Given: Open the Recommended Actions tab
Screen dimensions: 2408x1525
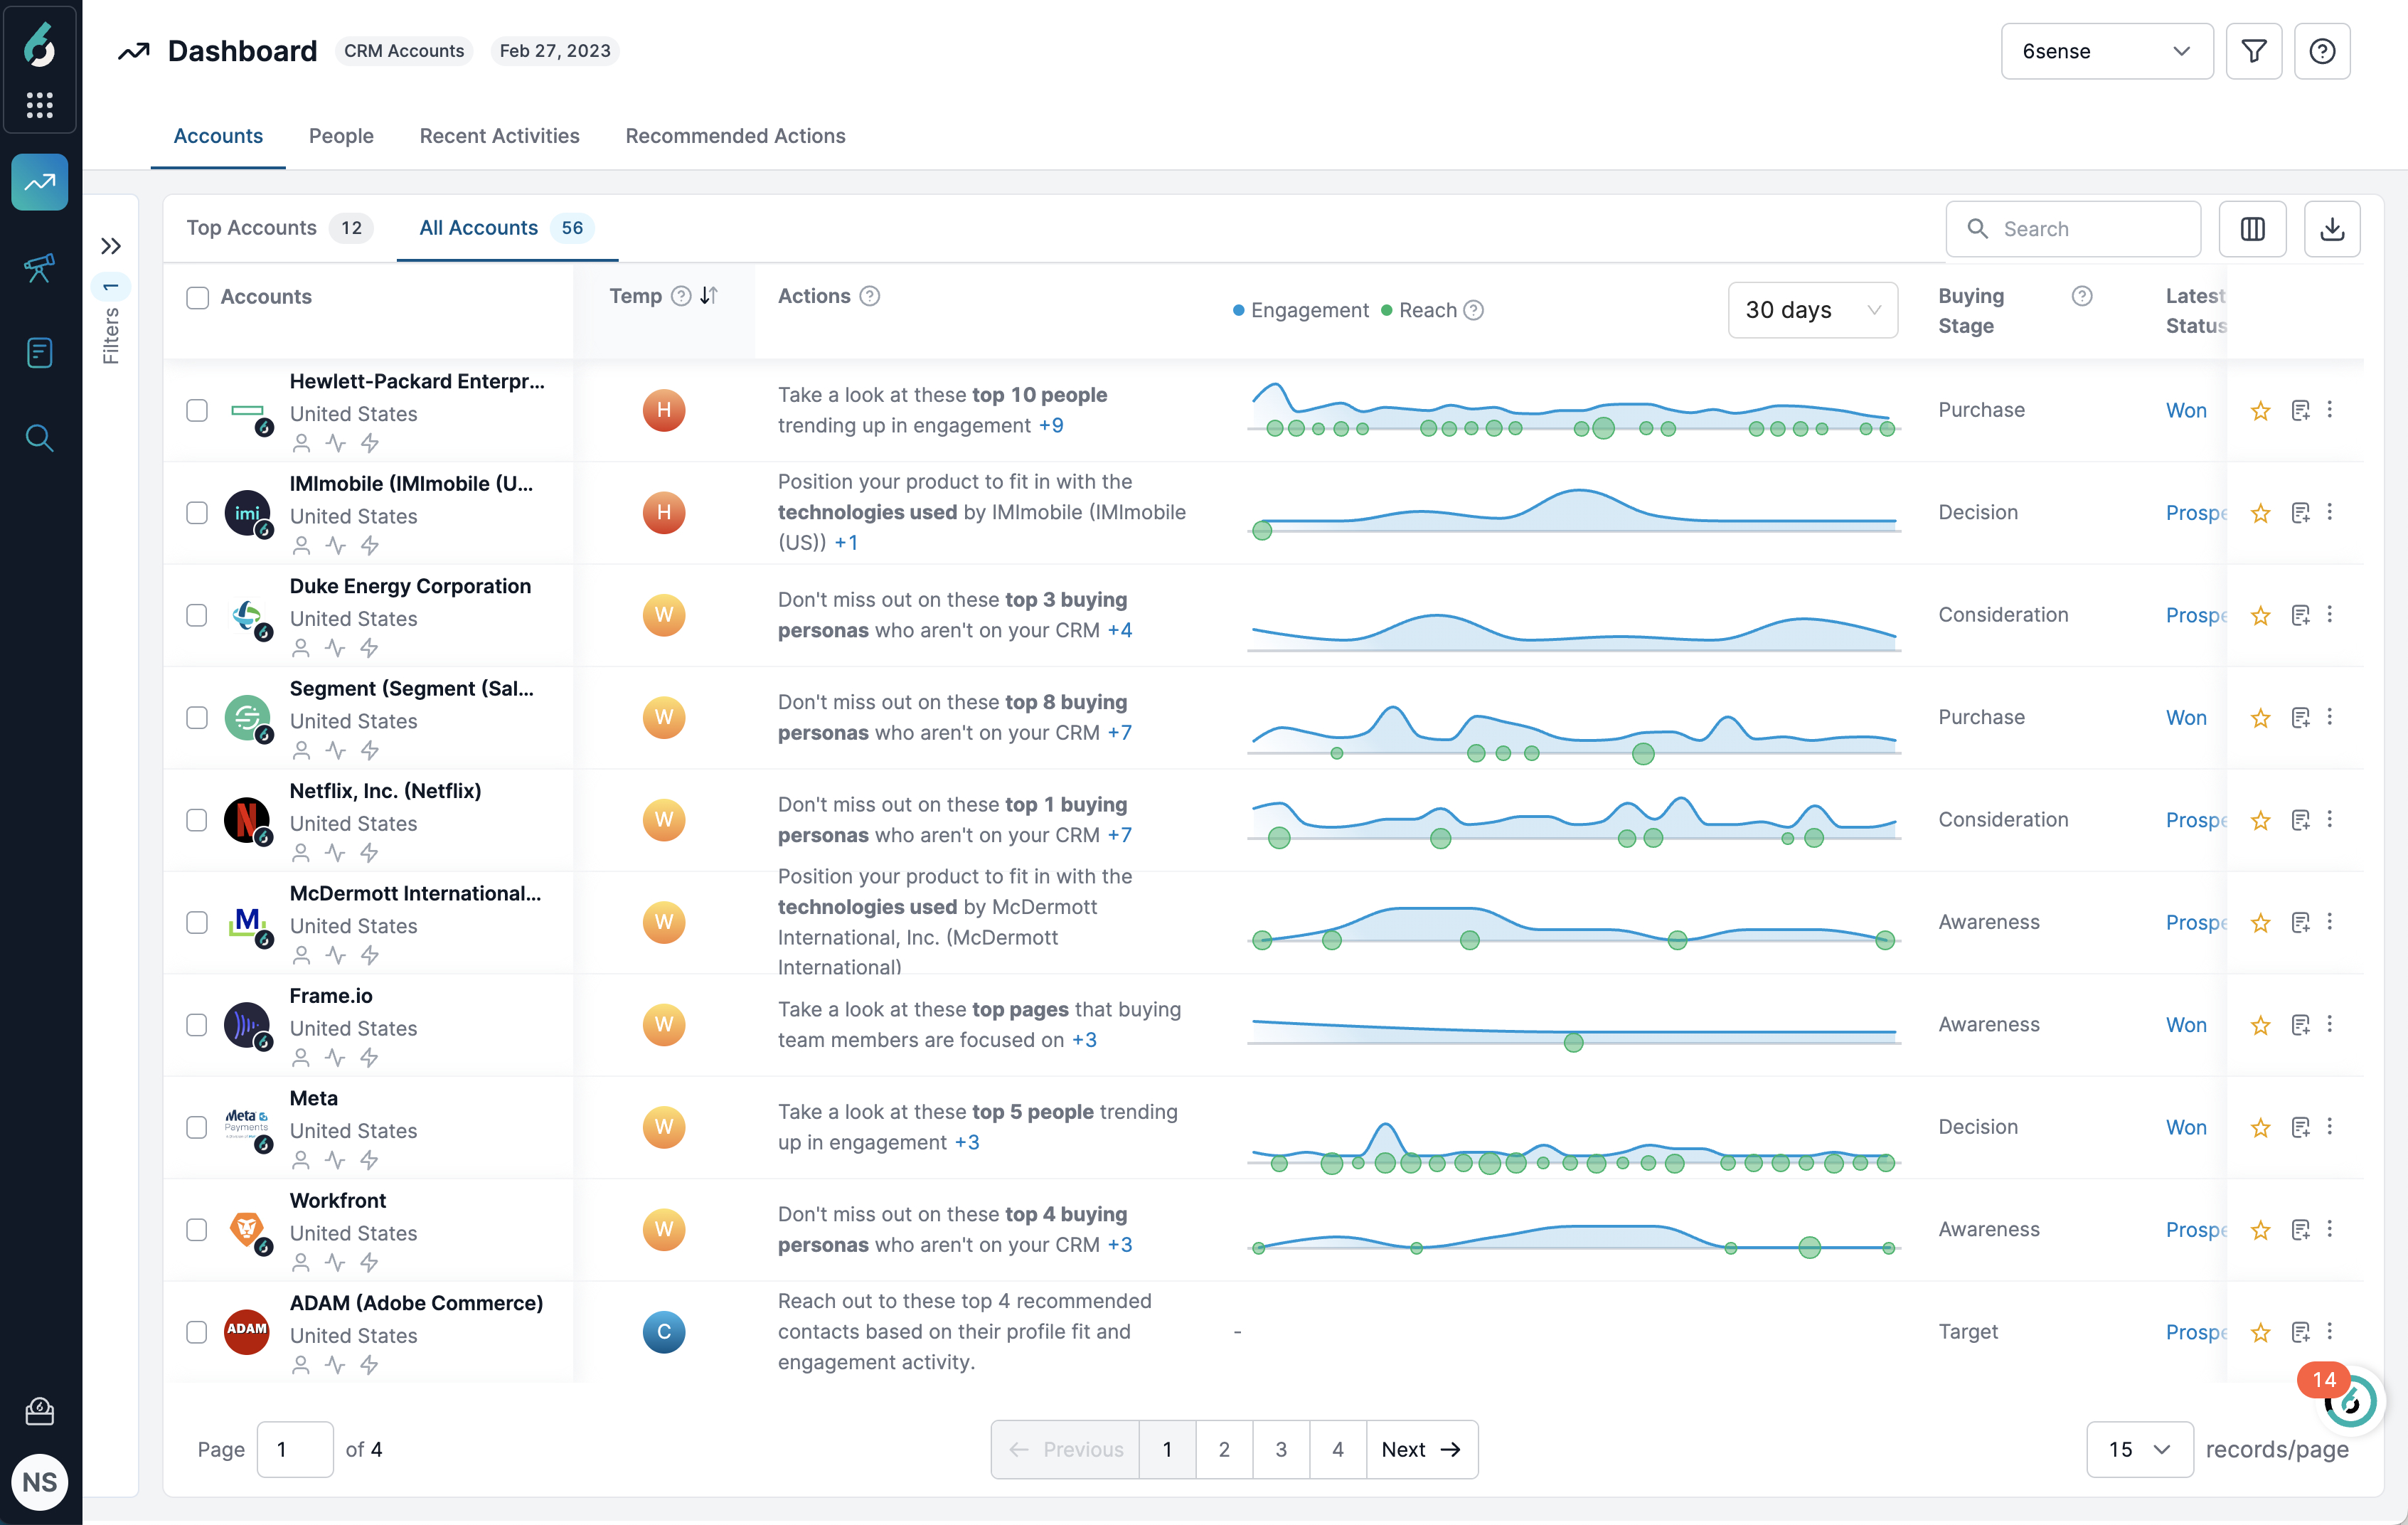Looking at the screenshot, I should pyautogui.click(x=735, y=136).
